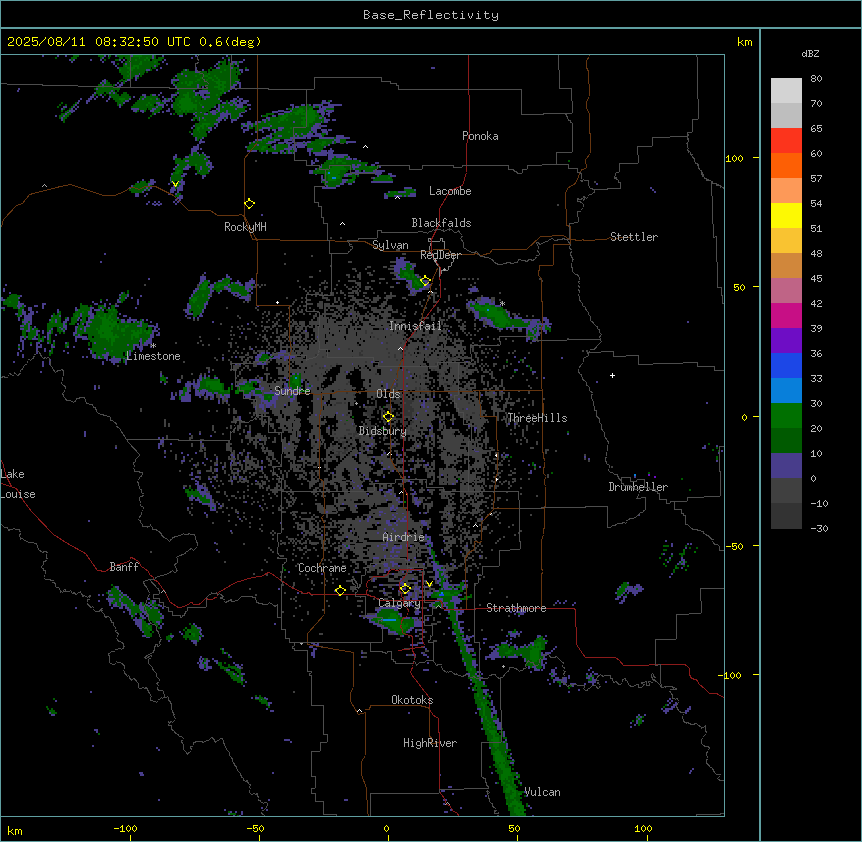
Task: Click the magenta 39-42 dBZ legend swatch
Action: pos(786,315)
